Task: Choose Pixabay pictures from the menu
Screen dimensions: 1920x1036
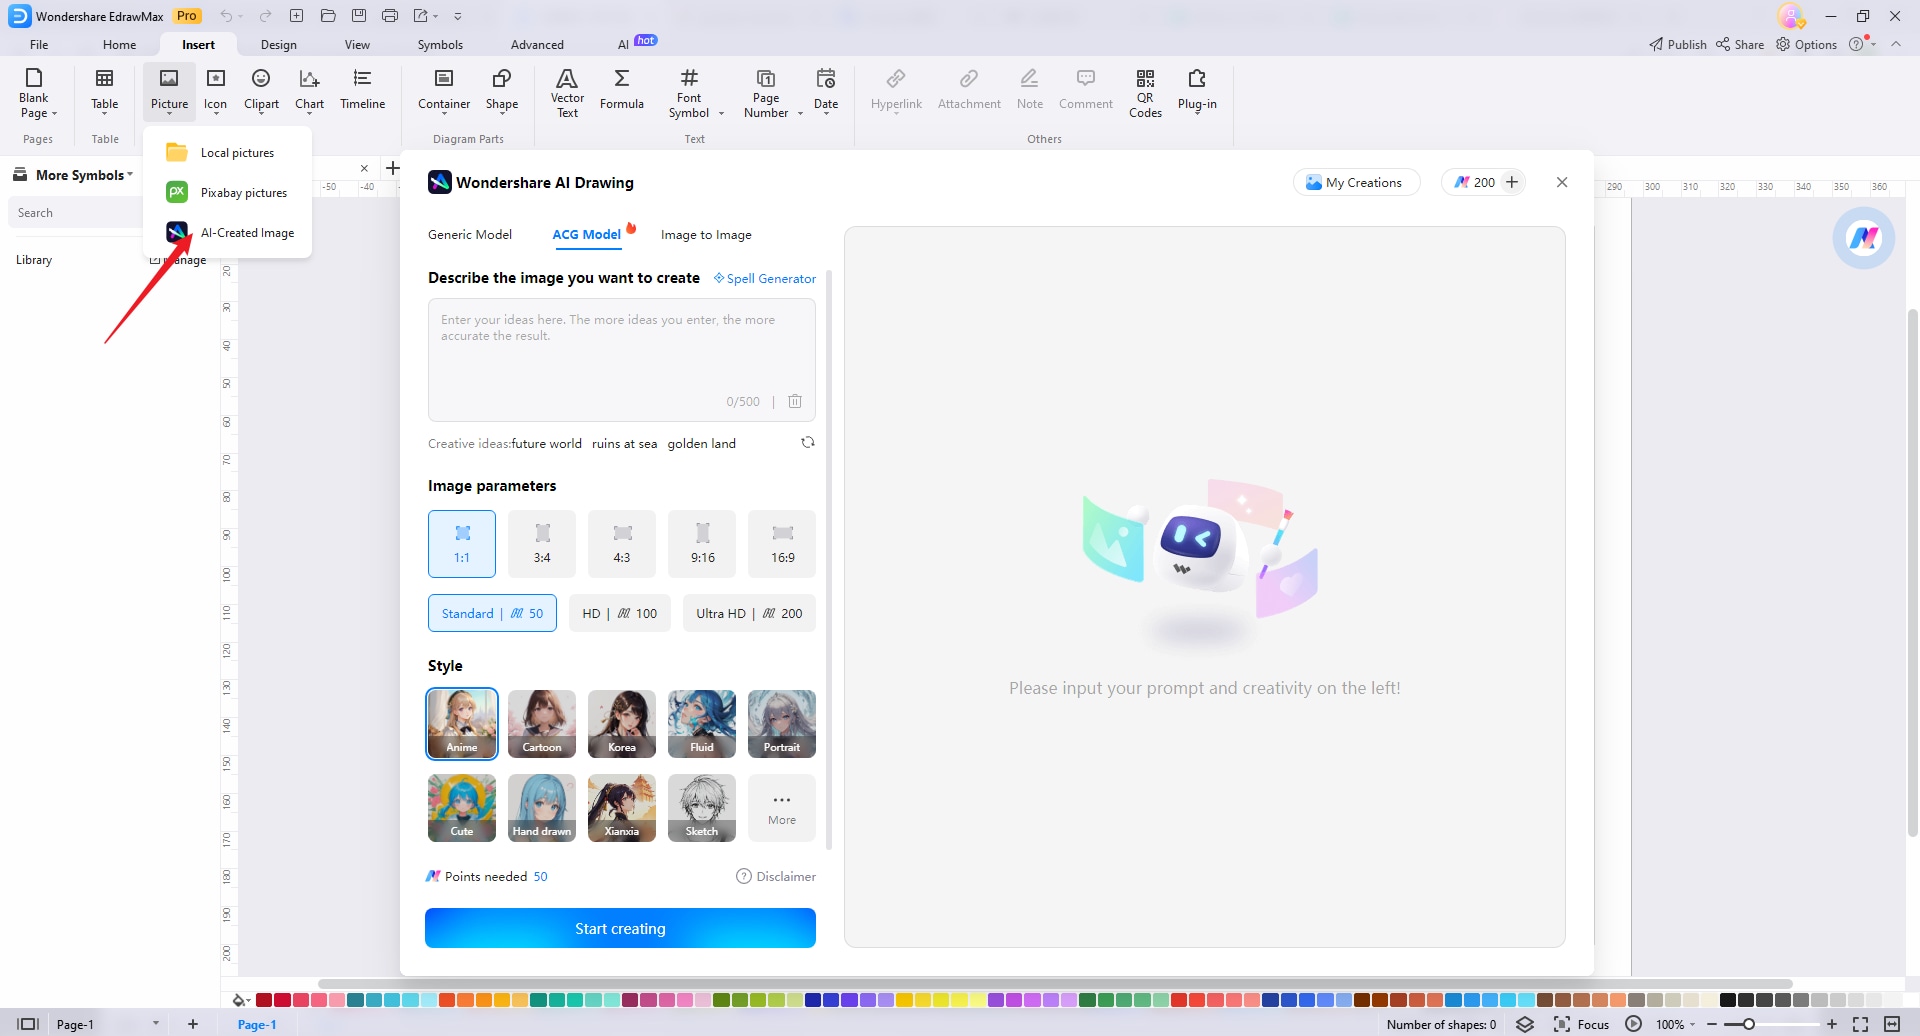Action: pos(228,193)
